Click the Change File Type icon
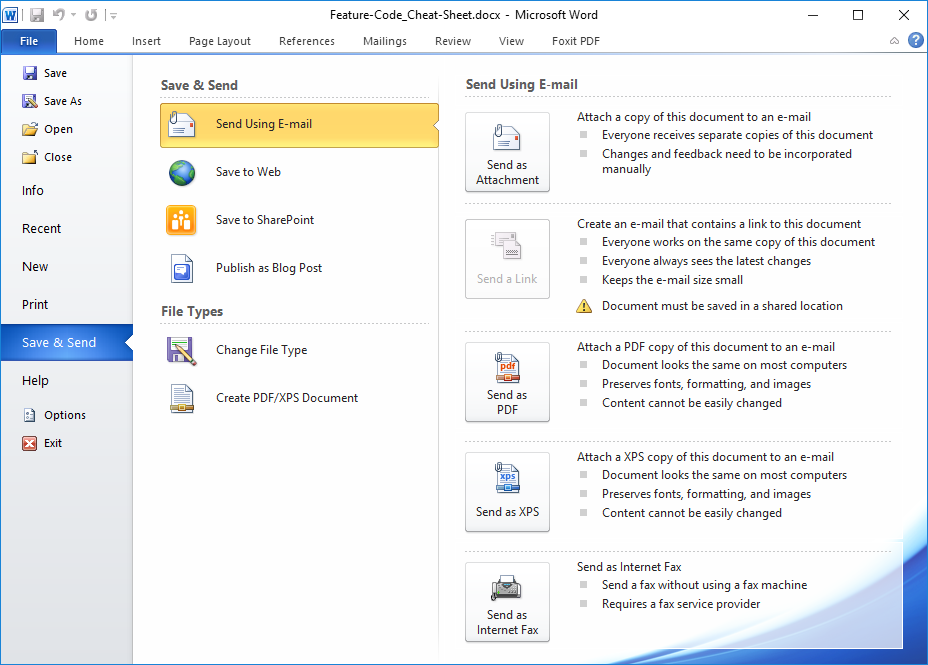 [181, 350]
